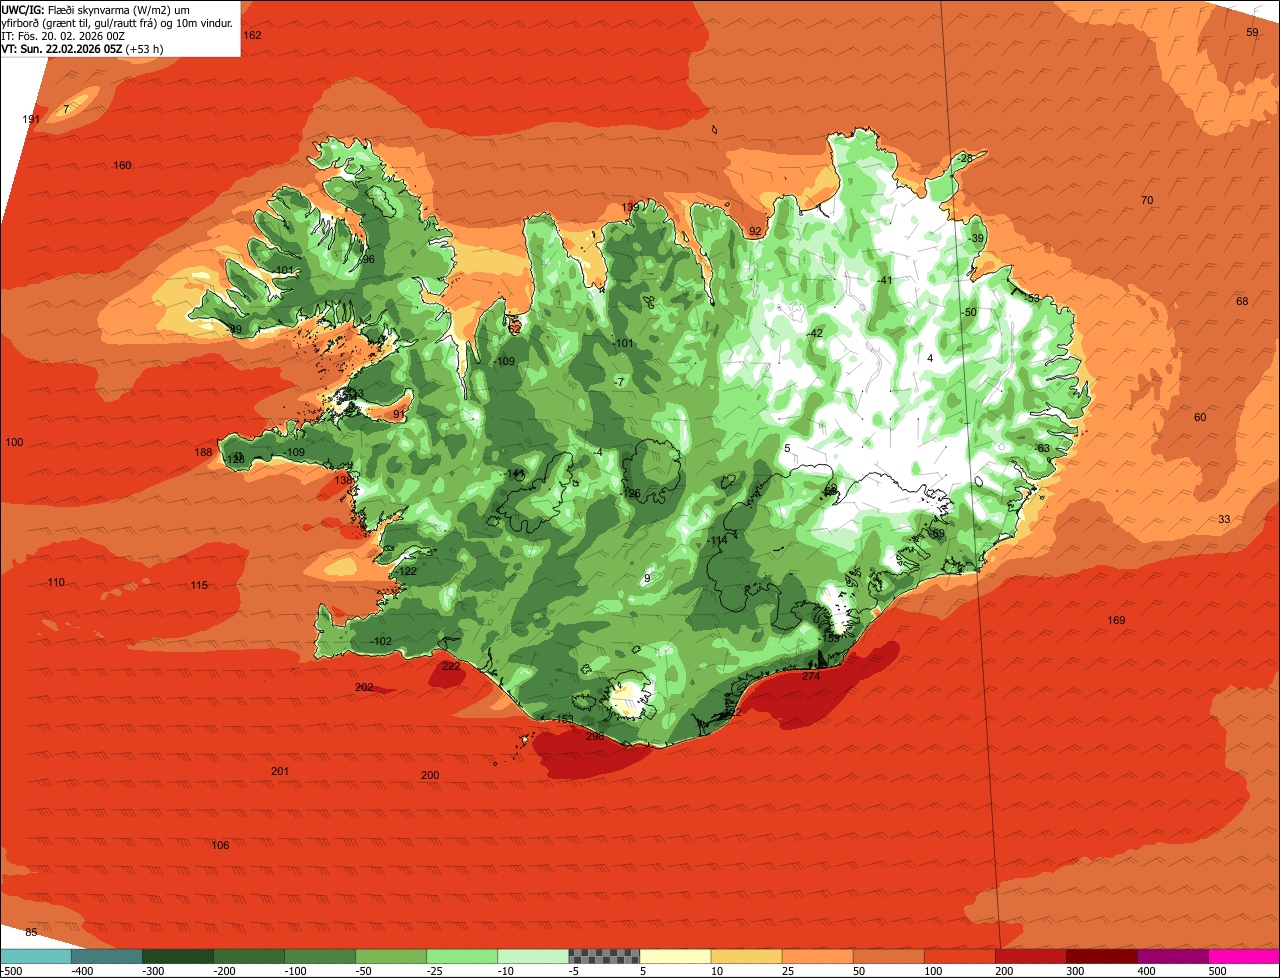1280x978 pixels.
Task: Click the '9' value in south-central highlands
Action: (647, 578)
